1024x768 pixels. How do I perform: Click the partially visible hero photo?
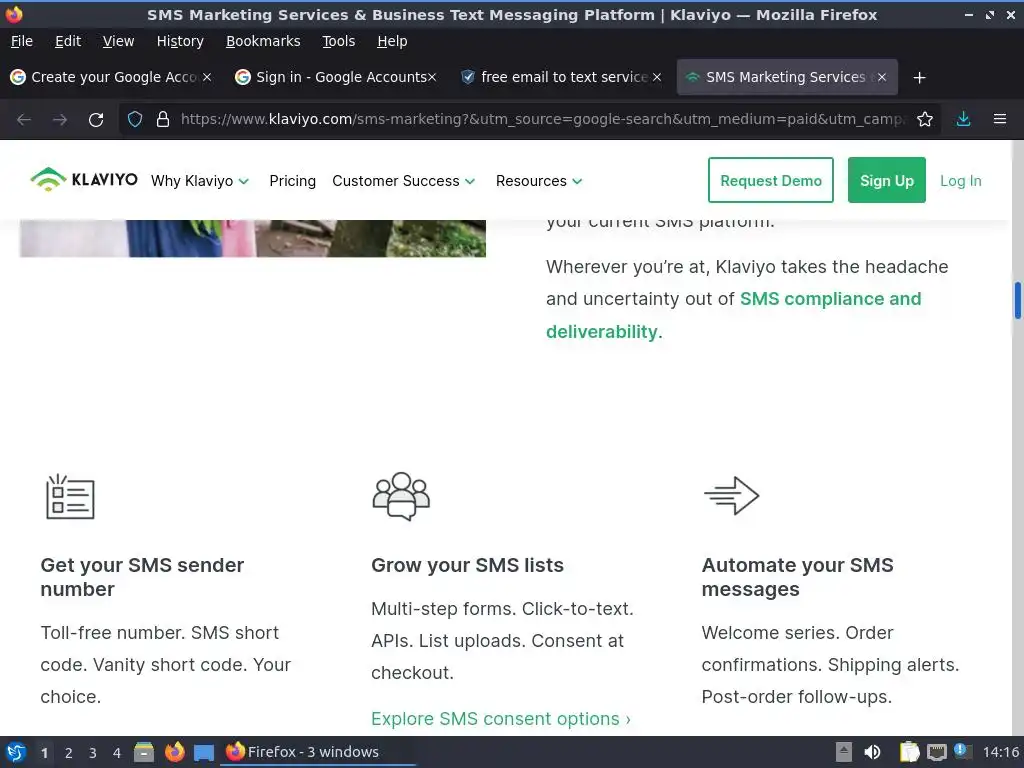tap(253, 238)
